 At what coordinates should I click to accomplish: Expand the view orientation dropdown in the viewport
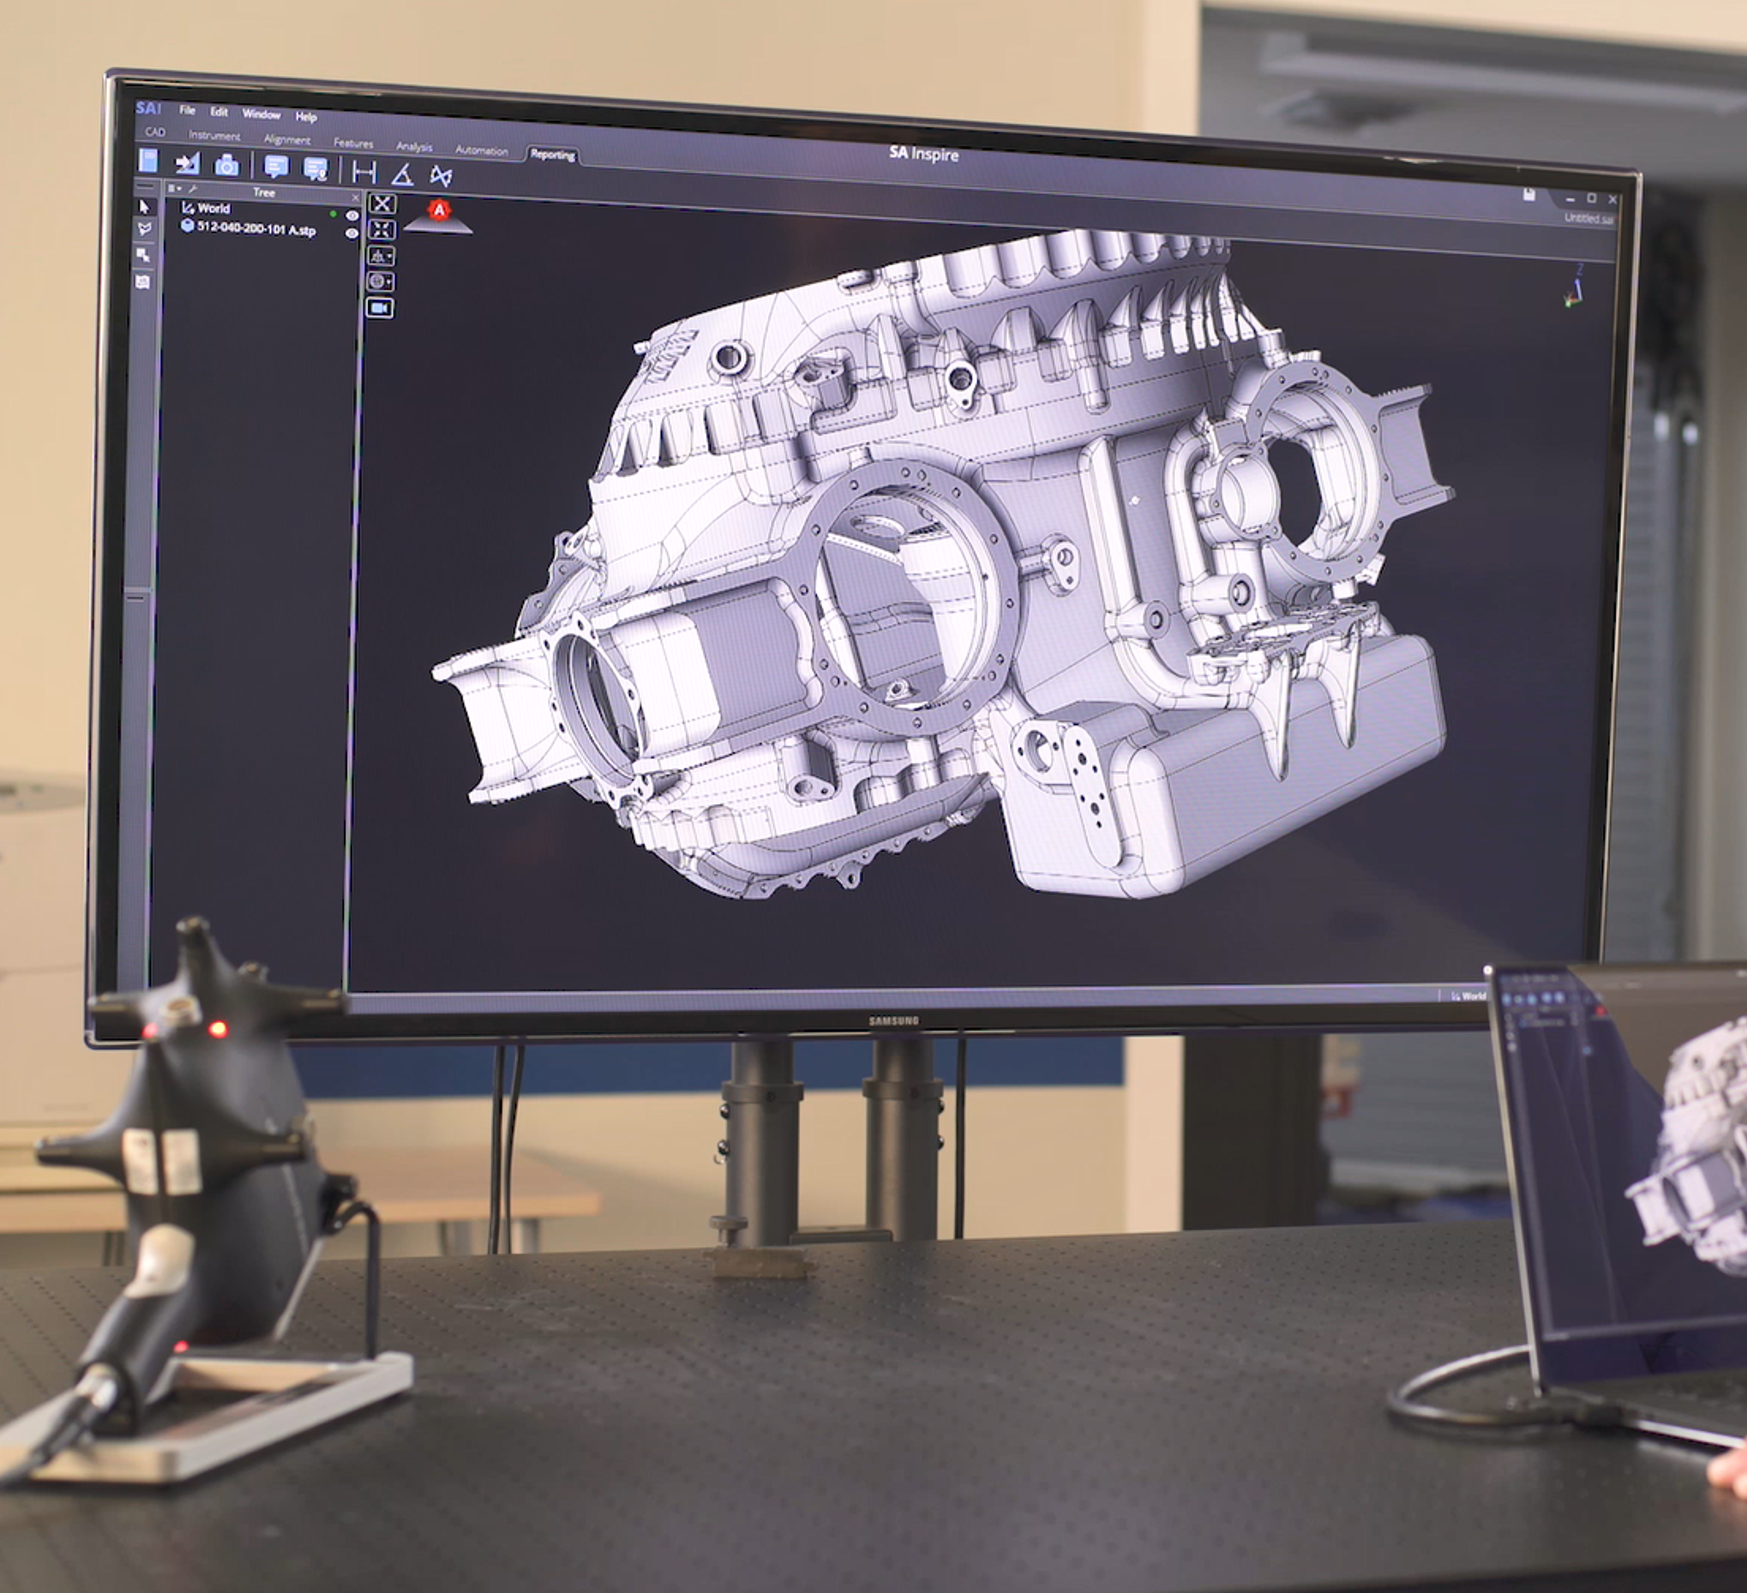point(381,256)
